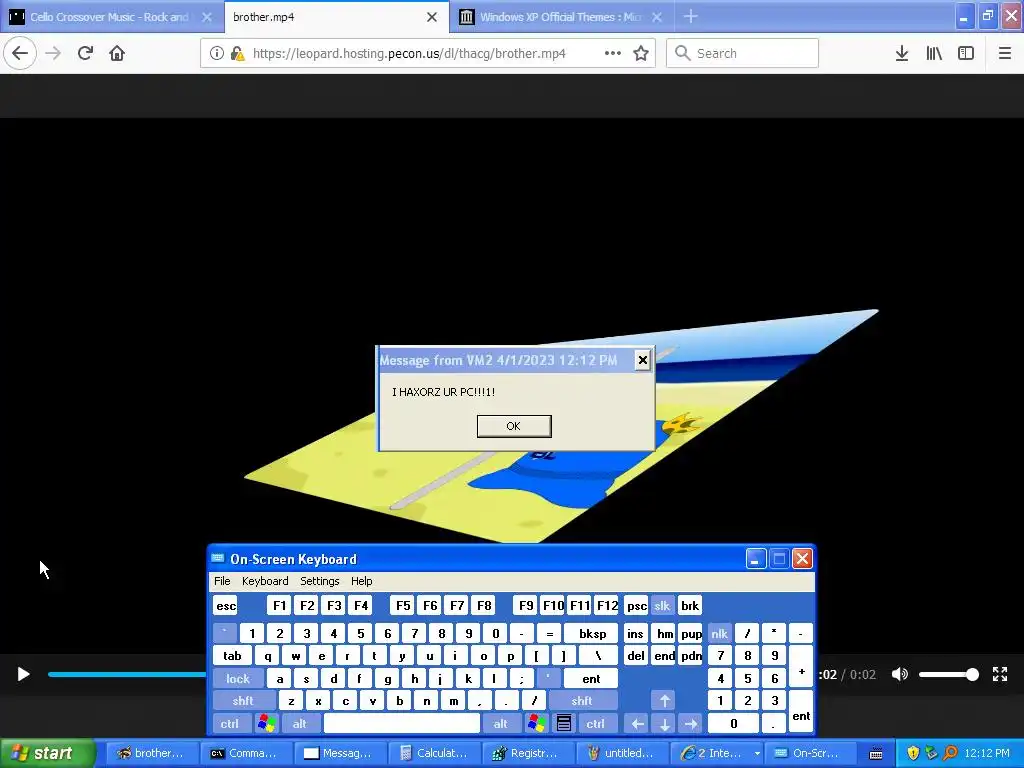
Task: Toggle the right alt key
Action: [x=500, y=724]
